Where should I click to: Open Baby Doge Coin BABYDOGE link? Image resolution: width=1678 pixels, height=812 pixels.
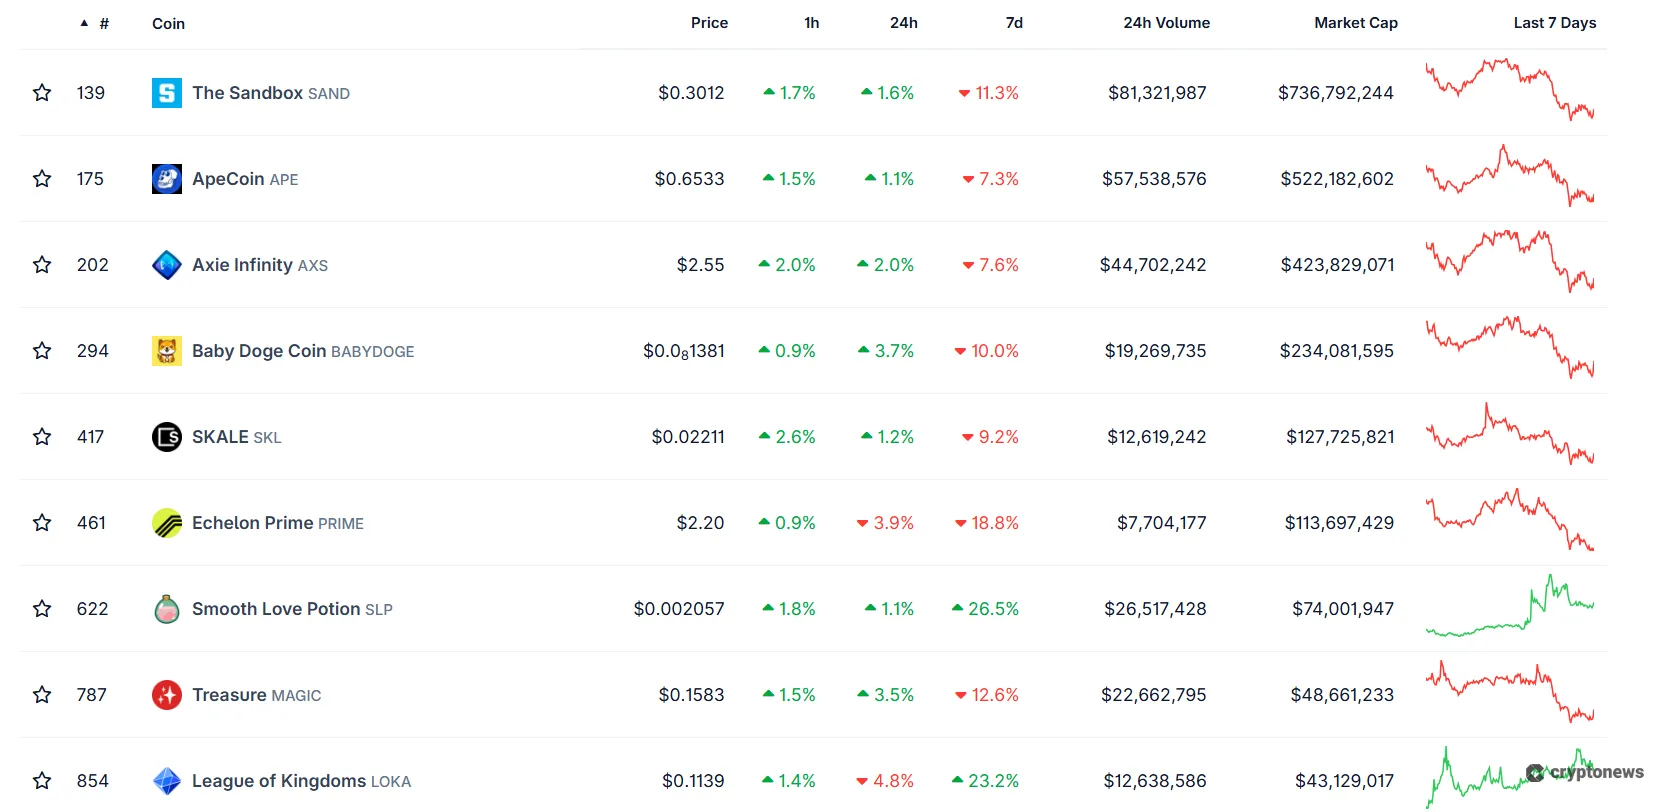coord(303,351)
